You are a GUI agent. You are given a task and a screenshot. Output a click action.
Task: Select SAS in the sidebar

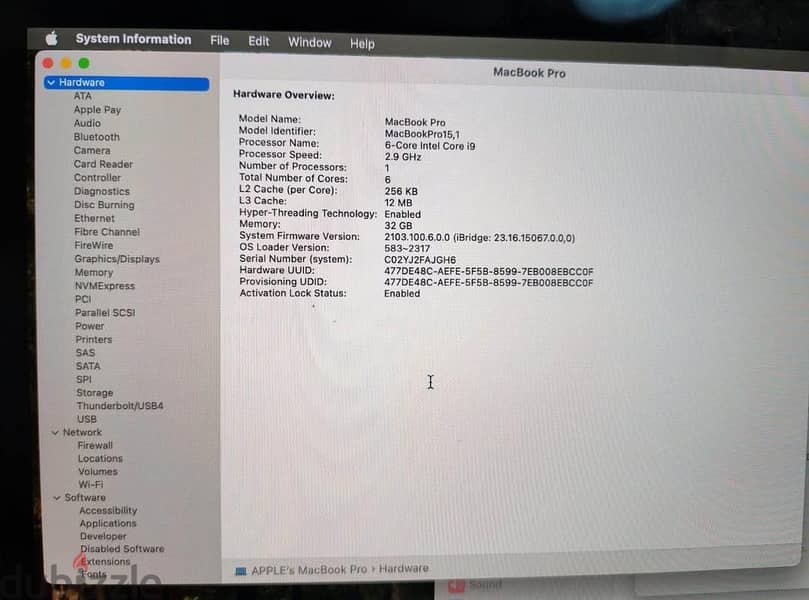[85, 353]
